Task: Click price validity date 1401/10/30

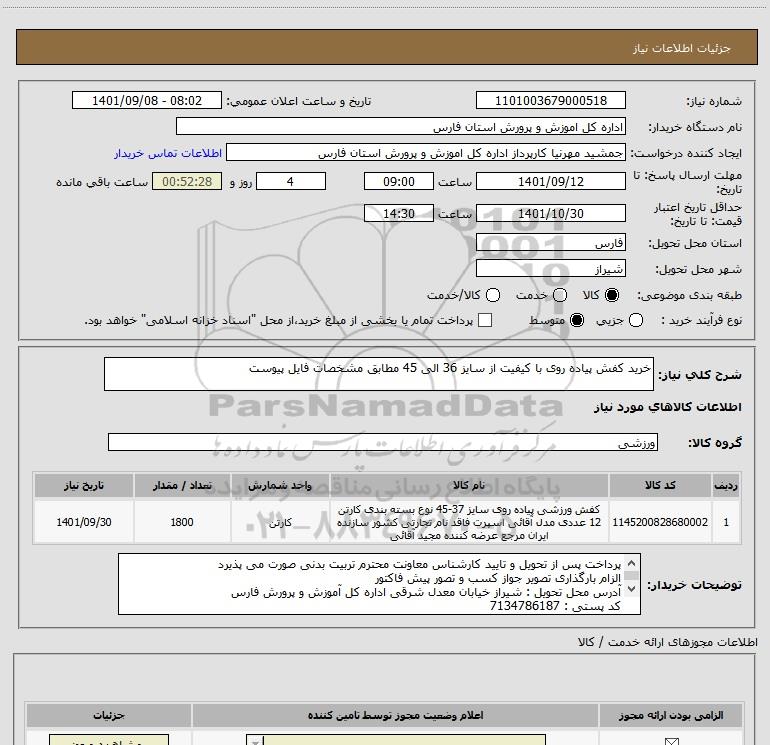Action: coord(550,213)
